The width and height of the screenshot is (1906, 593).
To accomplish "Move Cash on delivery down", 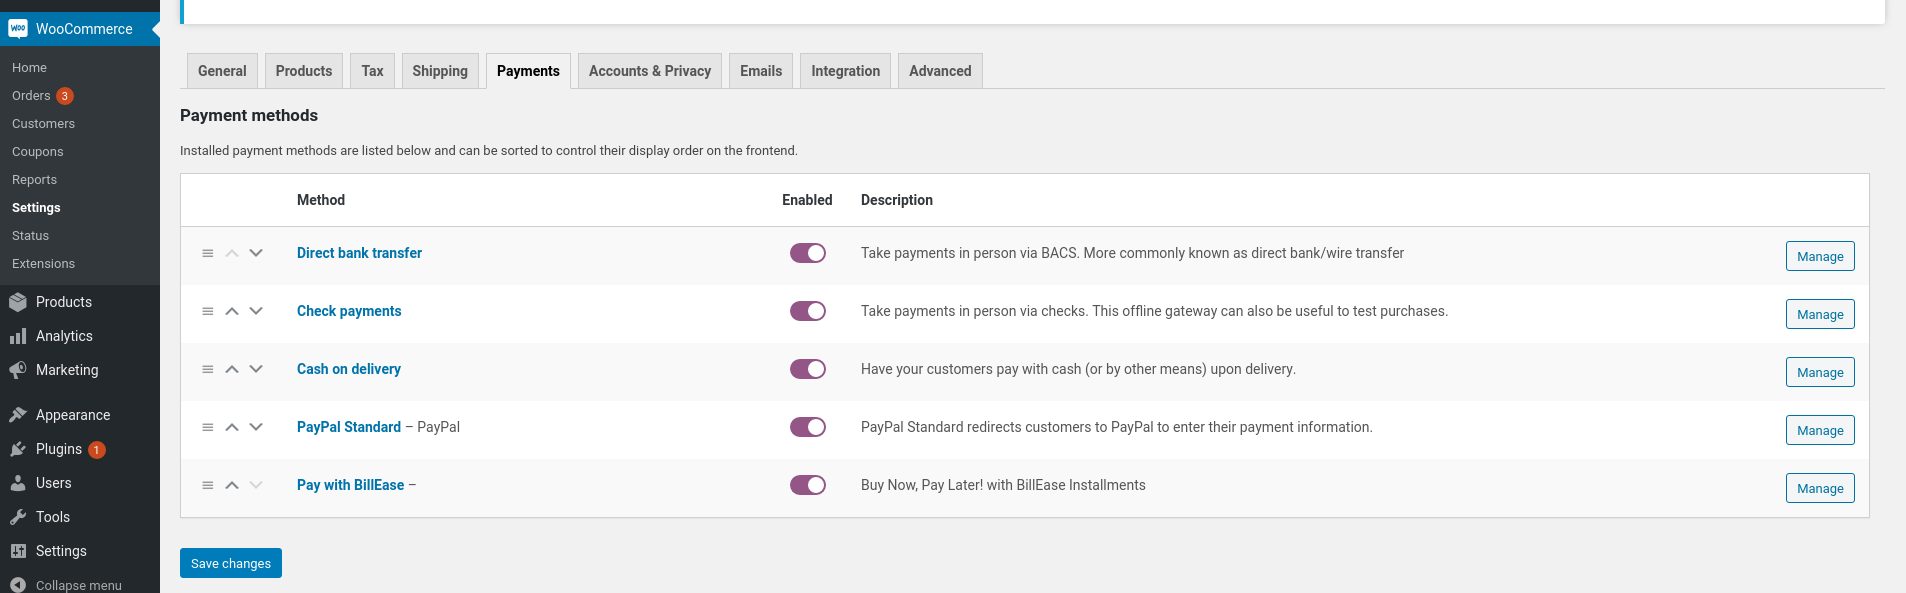I will 256,369.
